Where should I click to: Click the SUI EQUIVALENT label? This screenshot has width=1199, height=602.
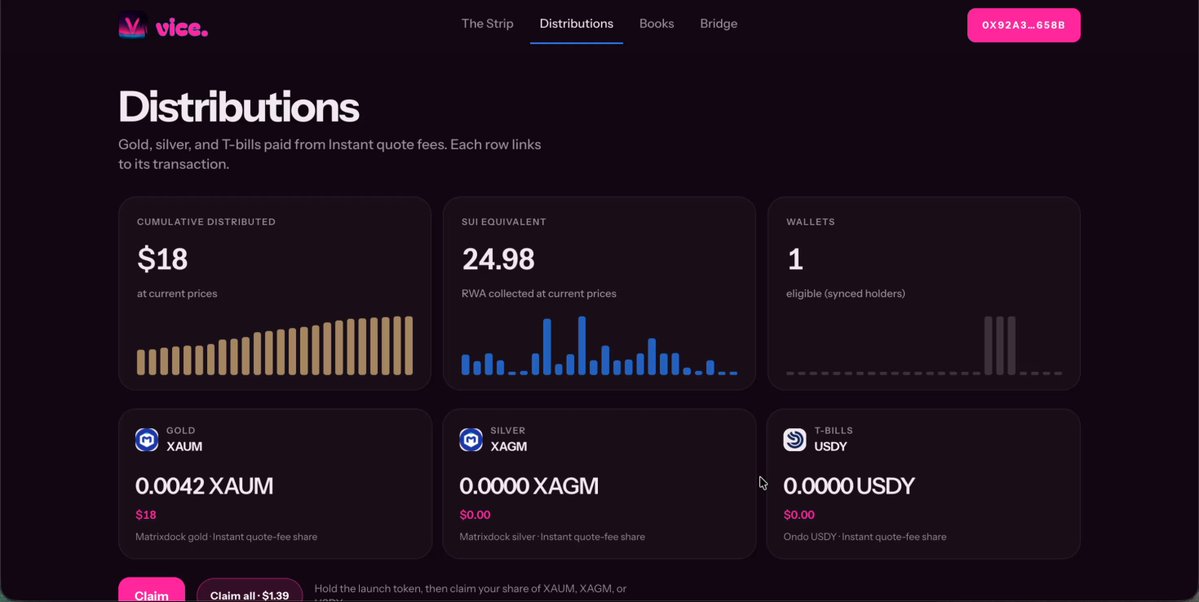tap(504, 222)
